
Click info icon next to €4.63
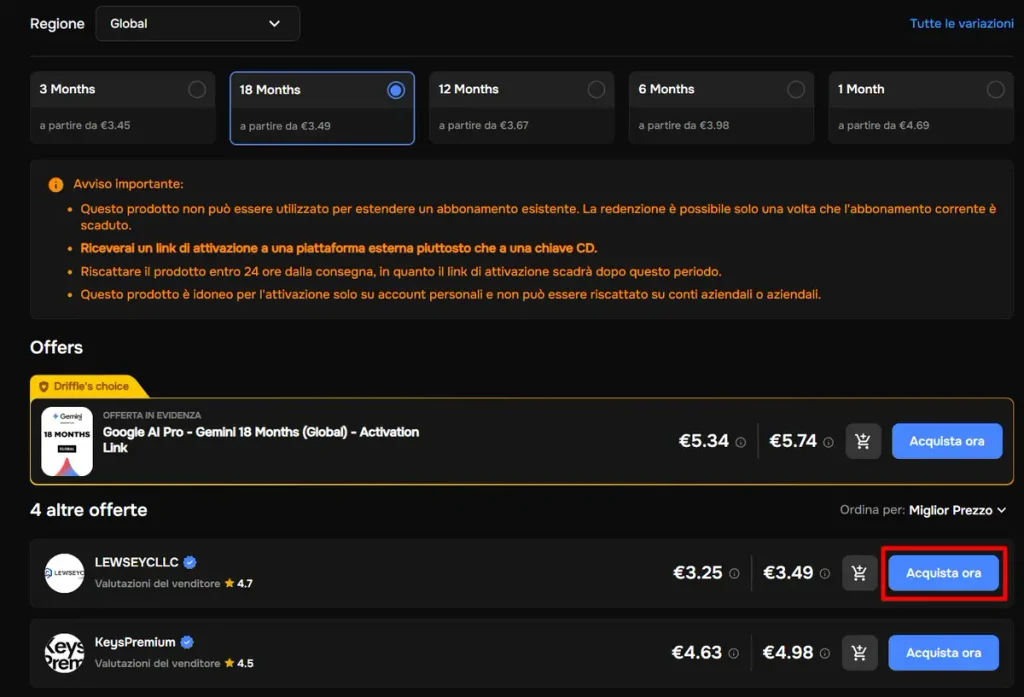(x=733, y=653)
